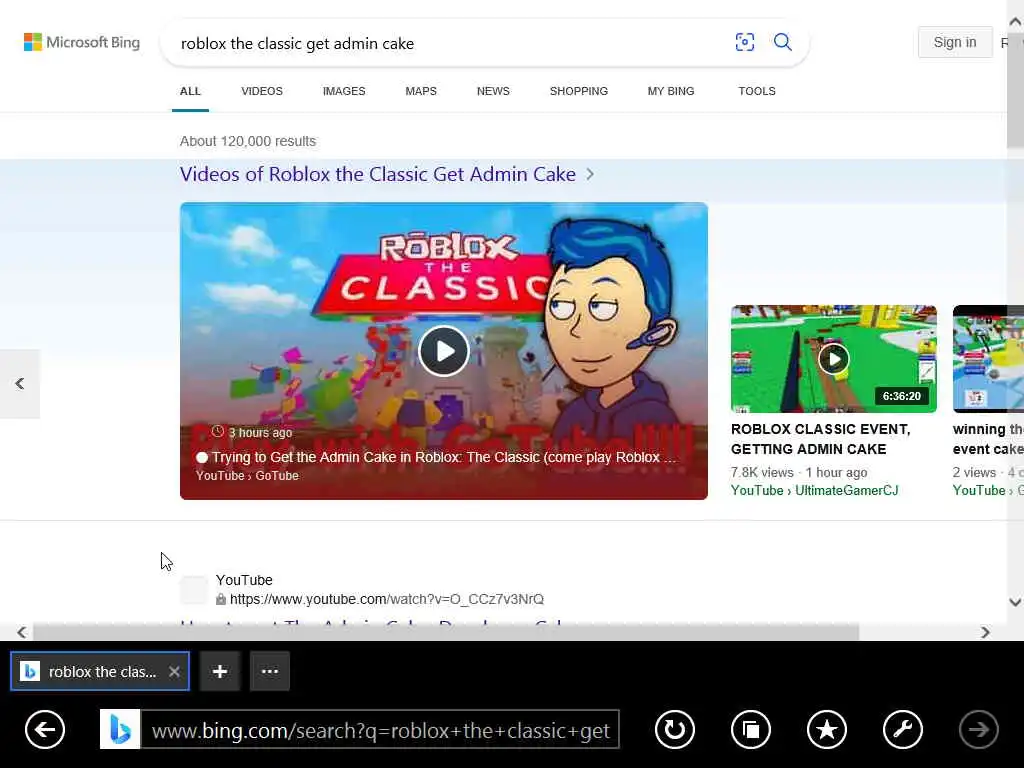Open page tools wrench button
The image size is (1024, 768).
click(903, 729)
